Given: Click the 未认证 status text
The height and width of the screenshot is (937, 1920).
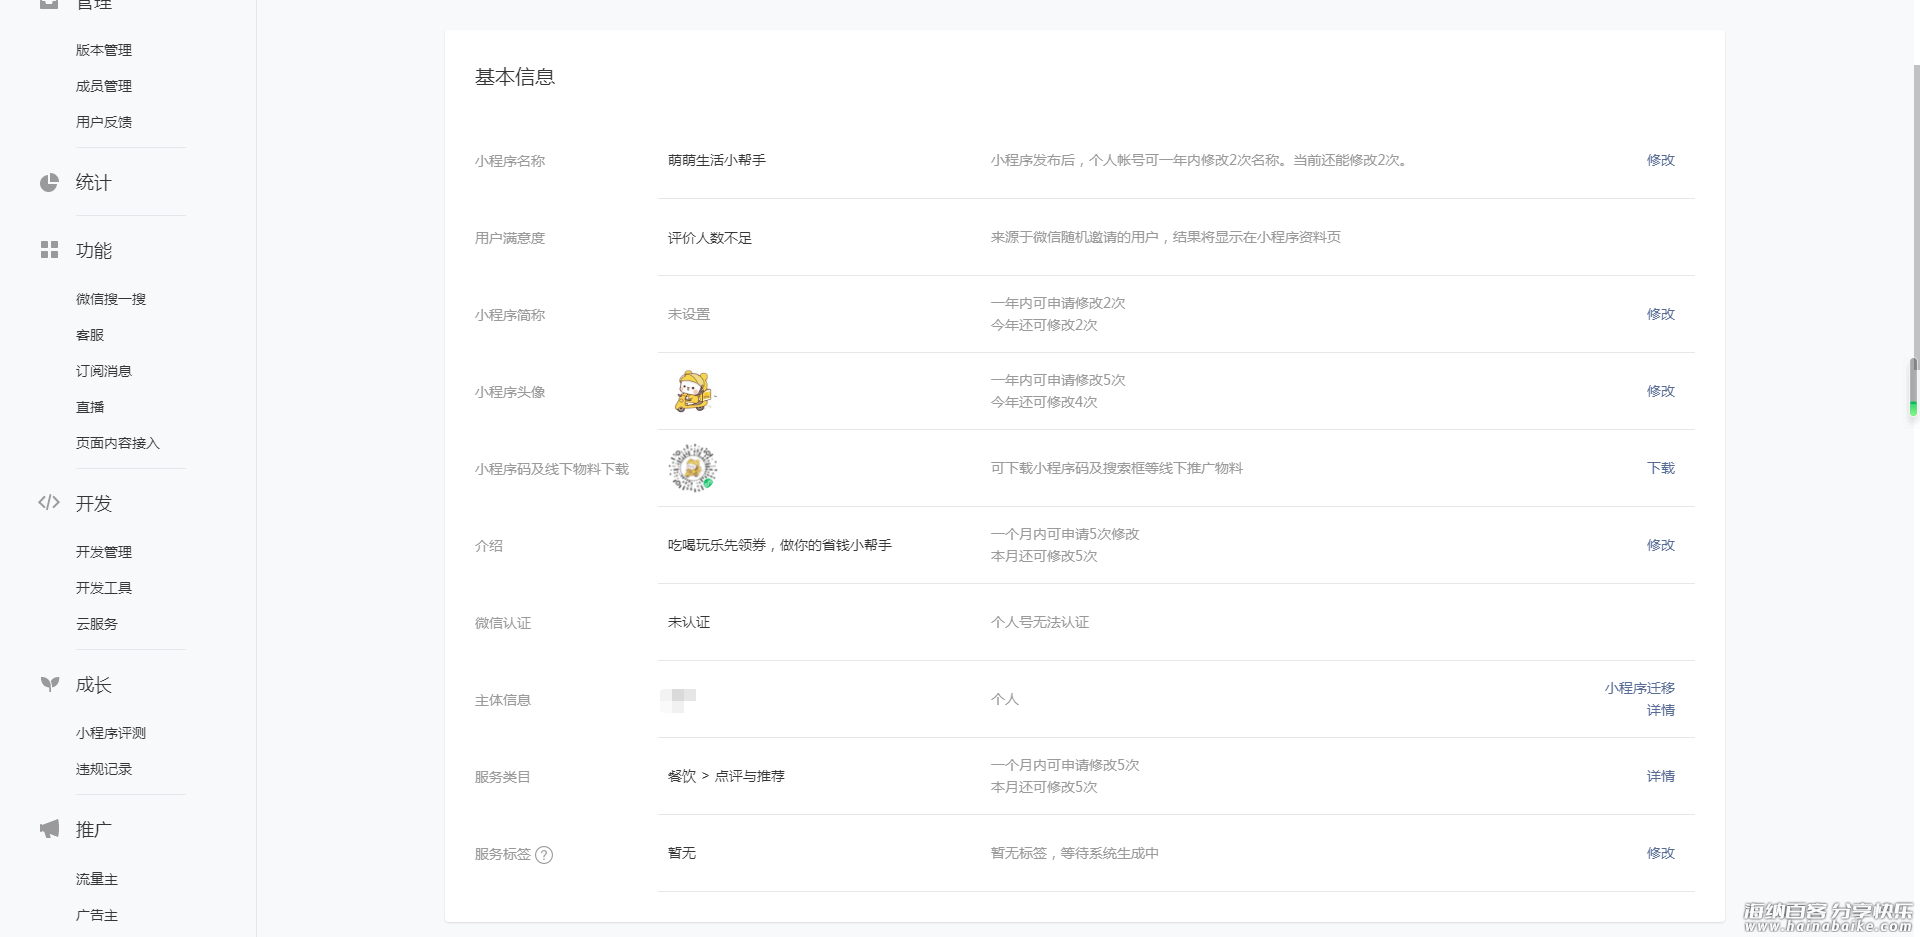Looking at the screenshot, I should 689,622.
